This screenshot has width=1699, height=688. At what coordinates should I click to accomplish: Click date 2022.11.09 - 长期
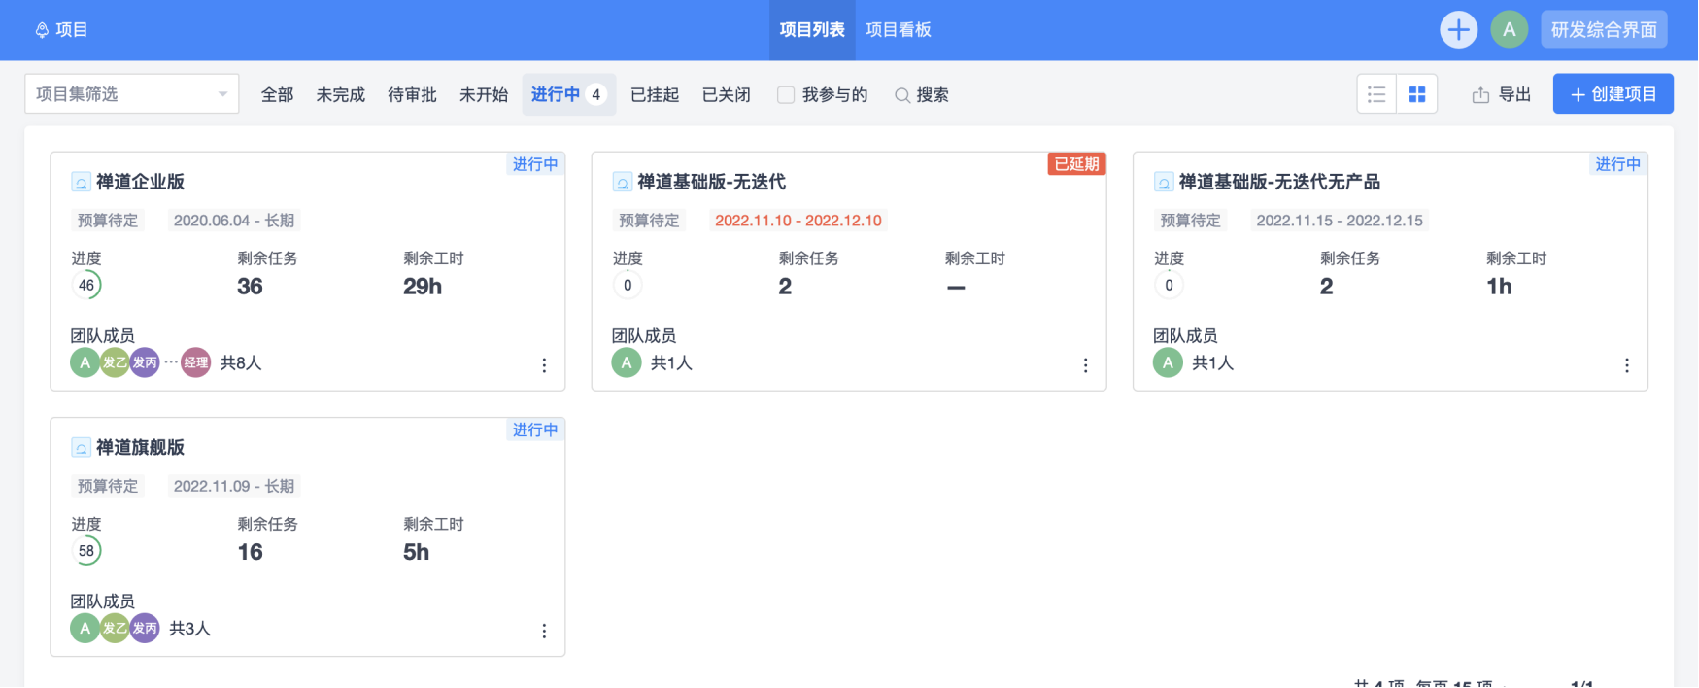(x=234, y=487)
